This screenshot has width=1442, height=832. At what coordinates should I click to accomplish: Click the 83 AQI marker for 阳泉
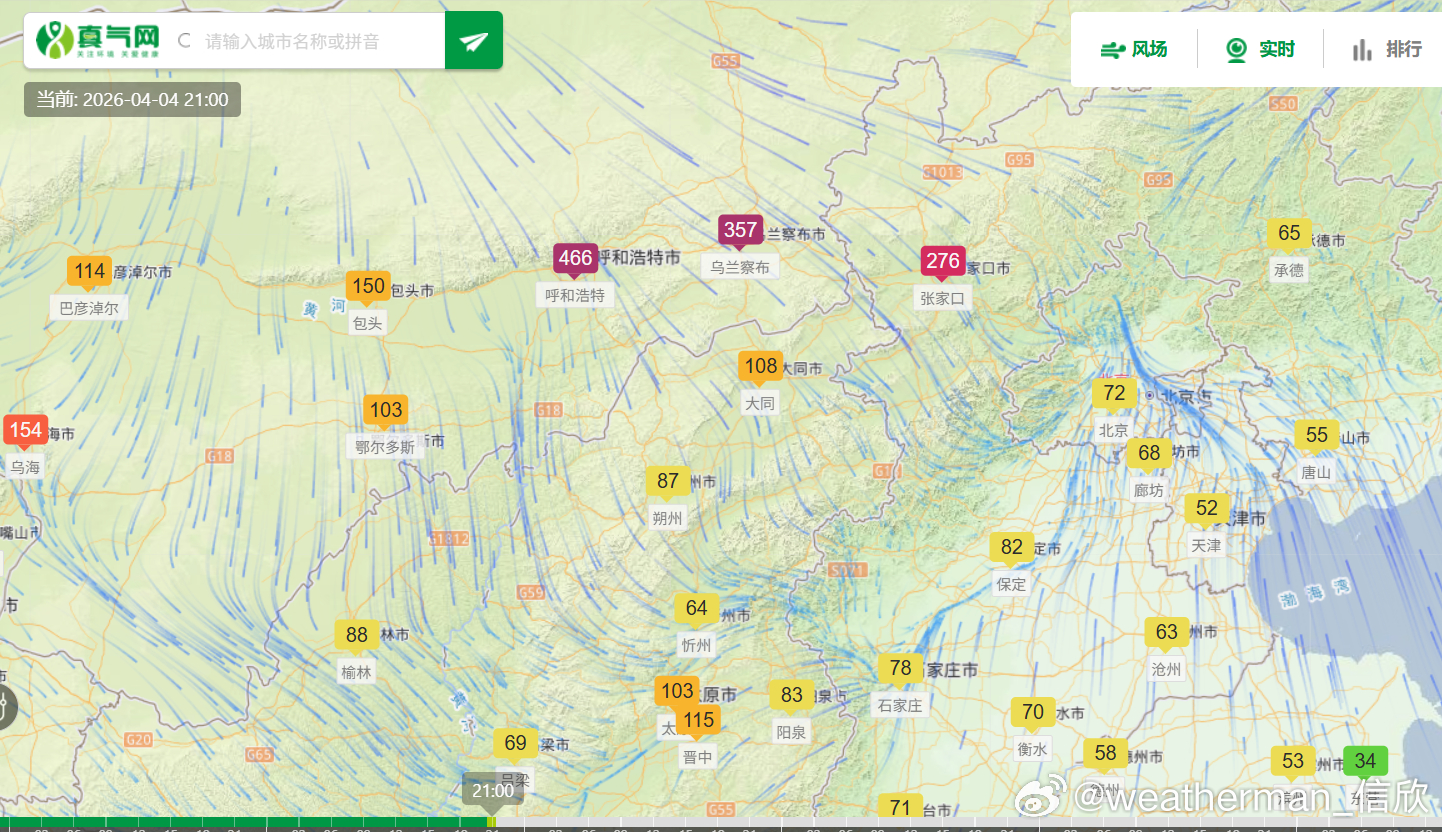tap(792, 695)
